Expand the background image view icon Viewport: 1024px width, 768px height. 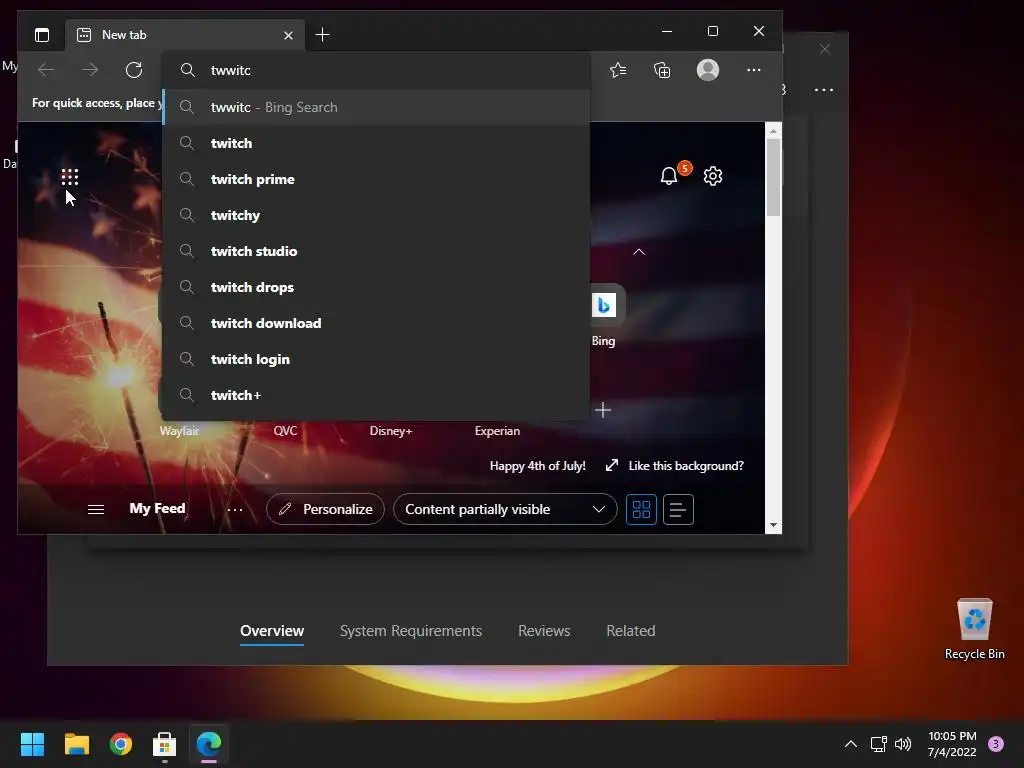(x=612, y=465)
